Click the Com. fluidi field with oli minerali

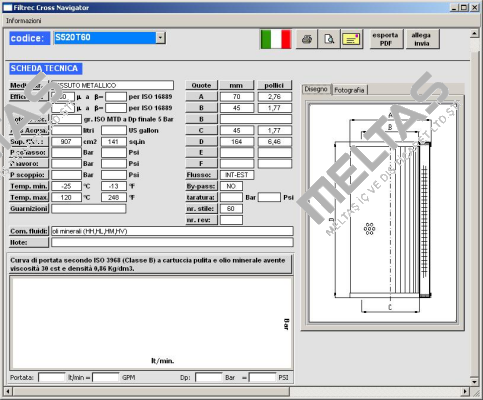172,231
